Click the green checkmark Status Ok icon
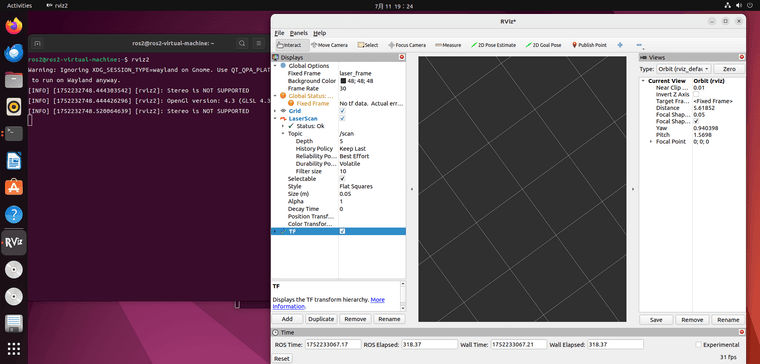Screen dimensions: 760x364 coord(291,126)
